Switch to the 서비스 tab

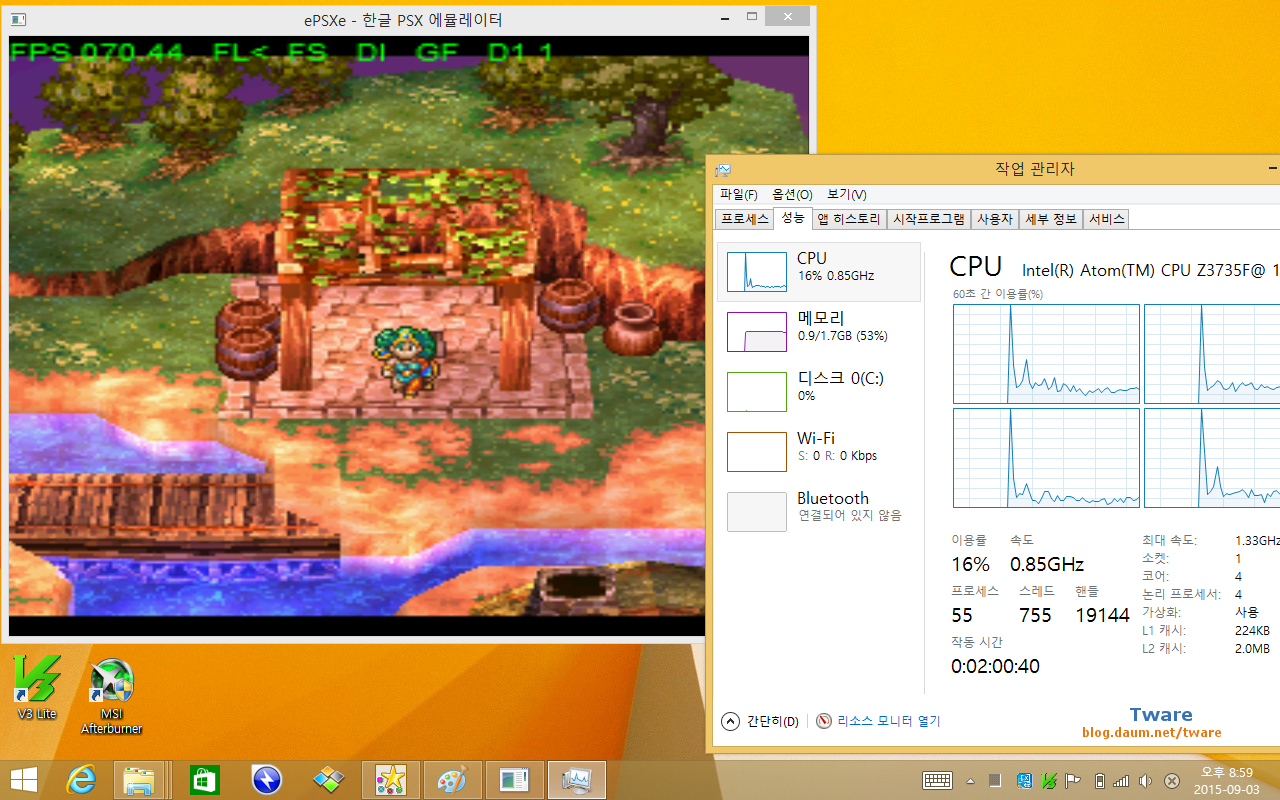[1107, 219]
